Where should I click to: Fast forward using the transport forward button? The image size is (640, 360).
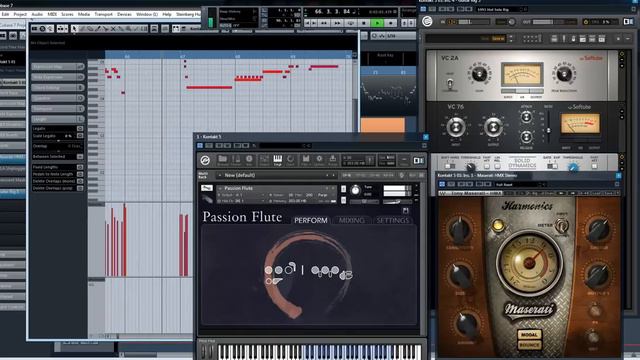338,23
